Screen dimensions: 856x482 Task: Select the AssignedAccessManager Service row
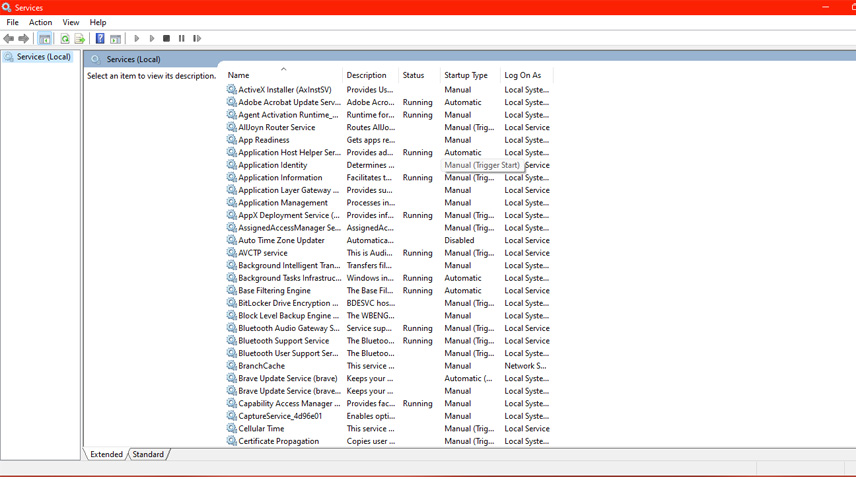click(388, 228)
